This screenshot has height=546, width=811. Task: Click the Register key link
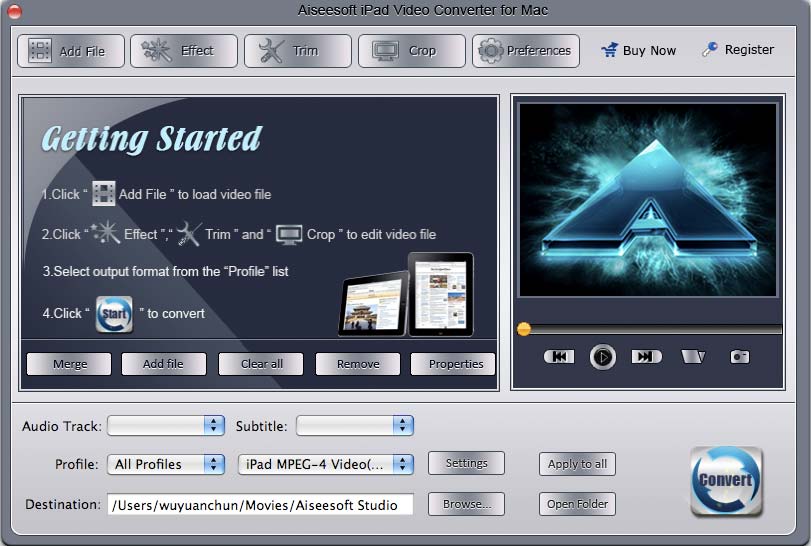(x=738, y=50)
